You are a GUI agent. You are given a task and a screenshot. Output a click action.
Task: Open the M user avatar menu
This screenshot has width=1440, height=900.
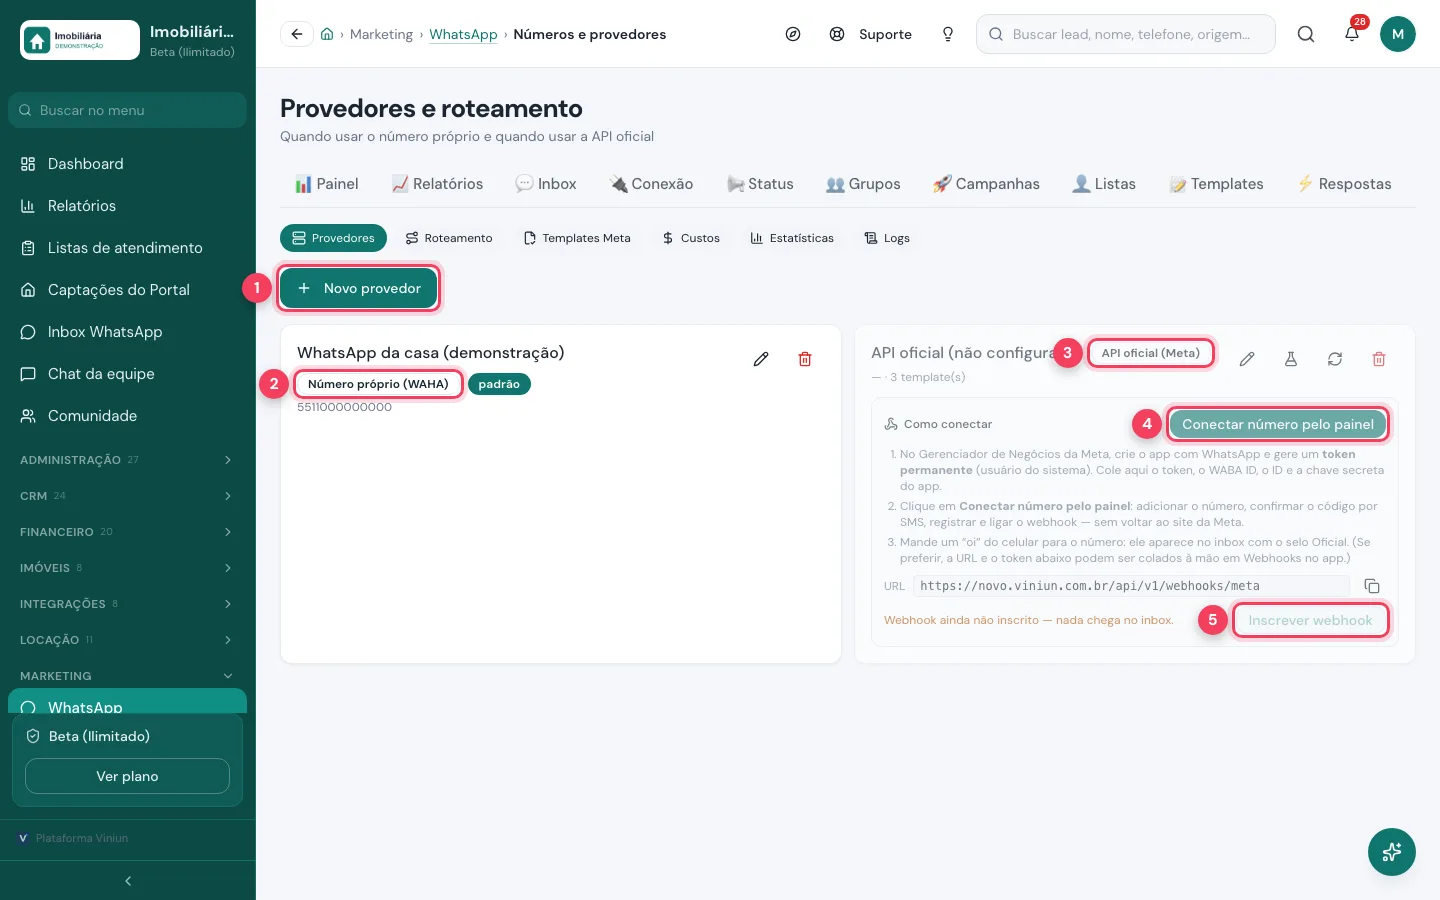[1398, 34]
